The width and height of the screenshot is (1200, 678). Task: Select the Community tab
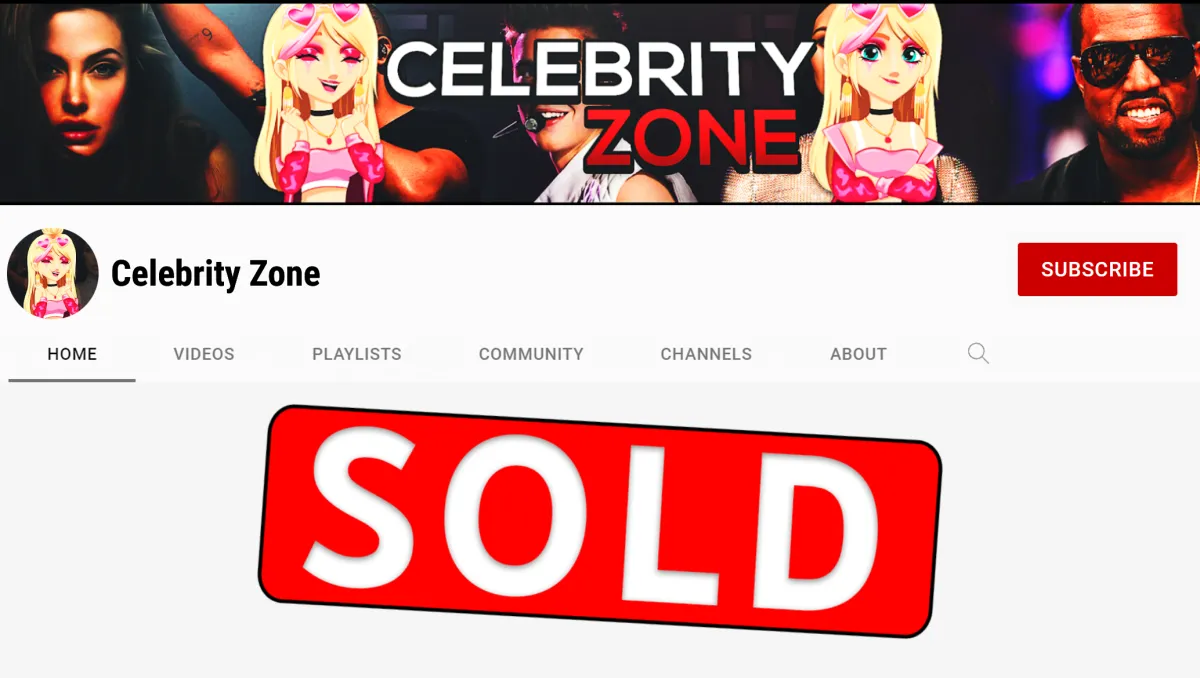pos(531,354)
